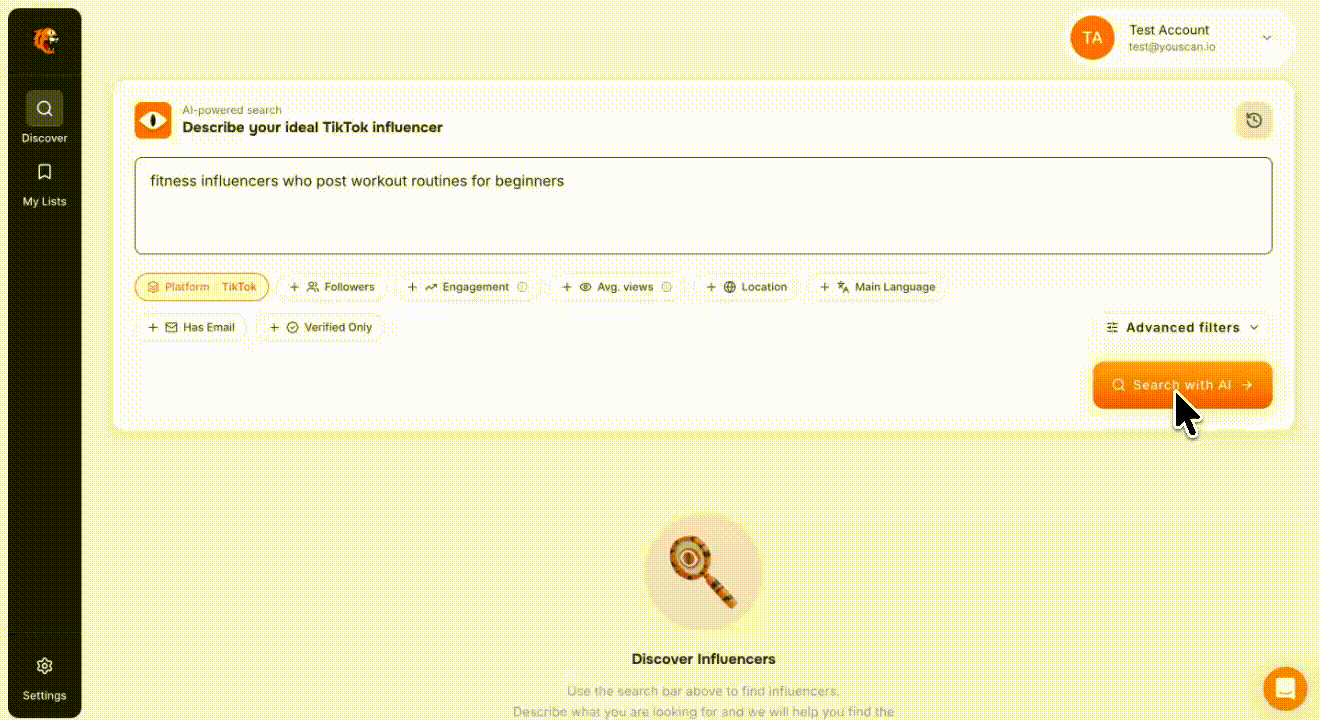Screen dimensions: 1320x720
Task: Add the Followers filter
Action: tap(332, 287)
